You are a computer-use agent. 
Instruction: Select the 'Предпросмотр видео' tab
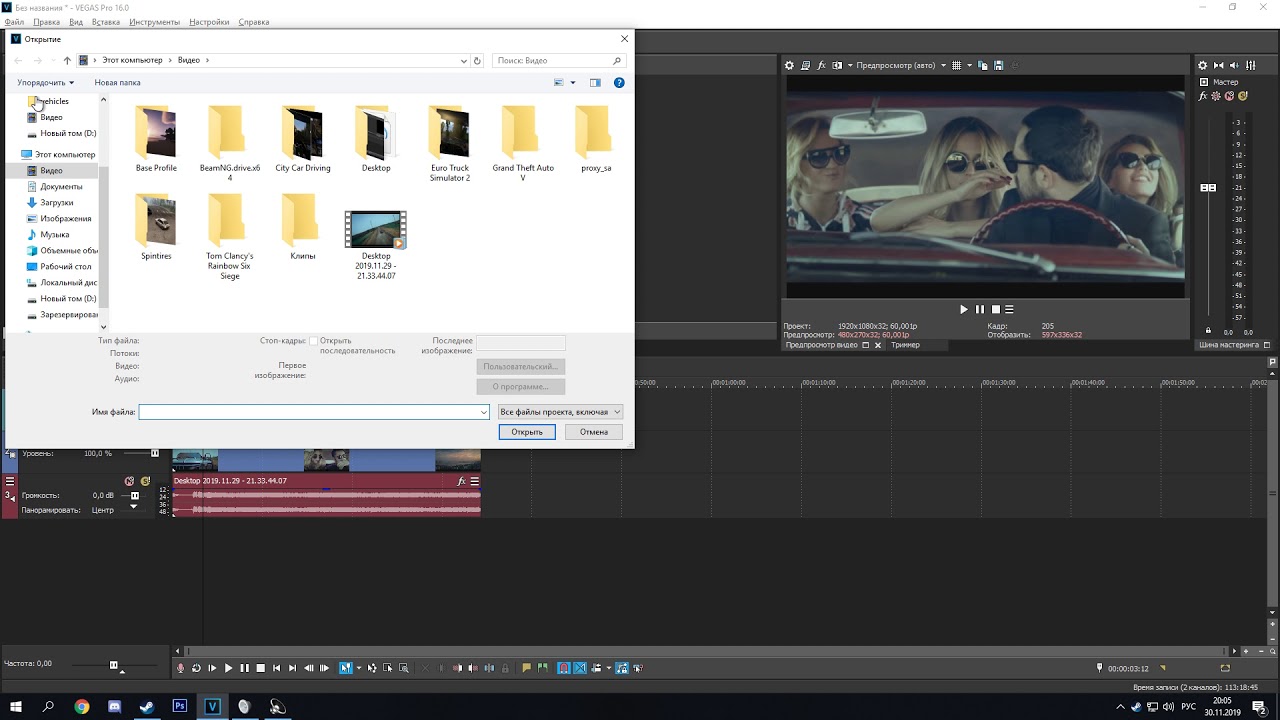(x=822, y=345)
